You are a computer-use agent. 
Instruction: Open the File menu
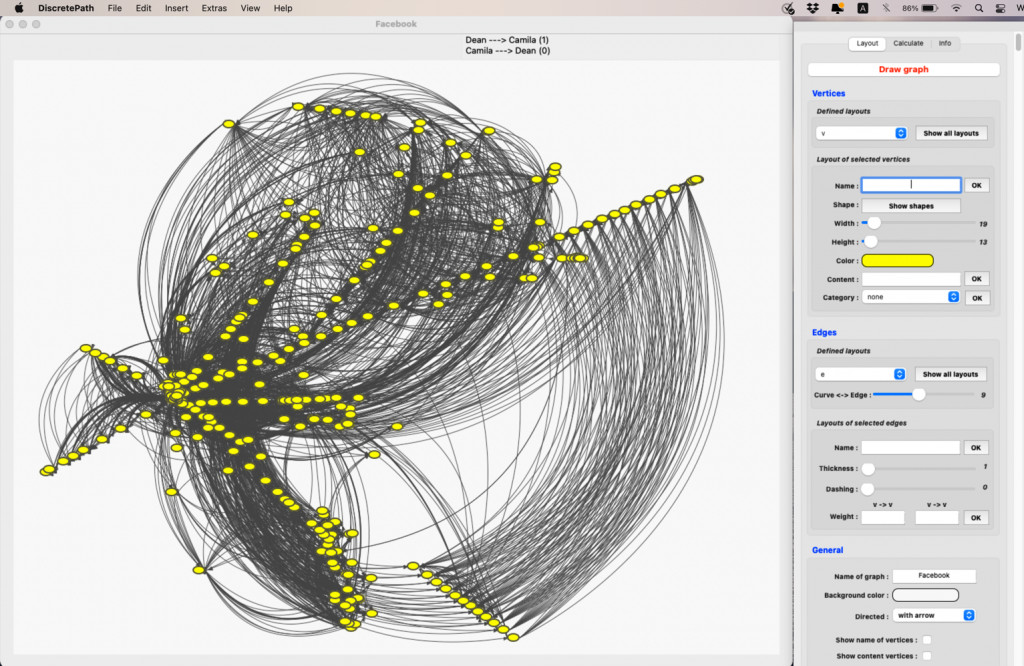[x=115, y=8]
